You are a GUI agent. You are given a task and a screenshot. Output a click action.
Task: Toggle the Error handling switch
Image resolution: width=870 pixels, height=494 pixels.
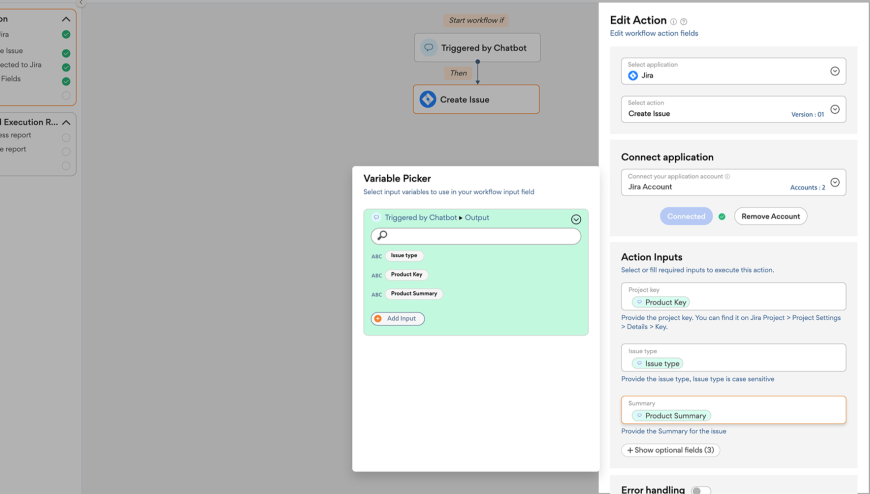(x=701, y=490)
